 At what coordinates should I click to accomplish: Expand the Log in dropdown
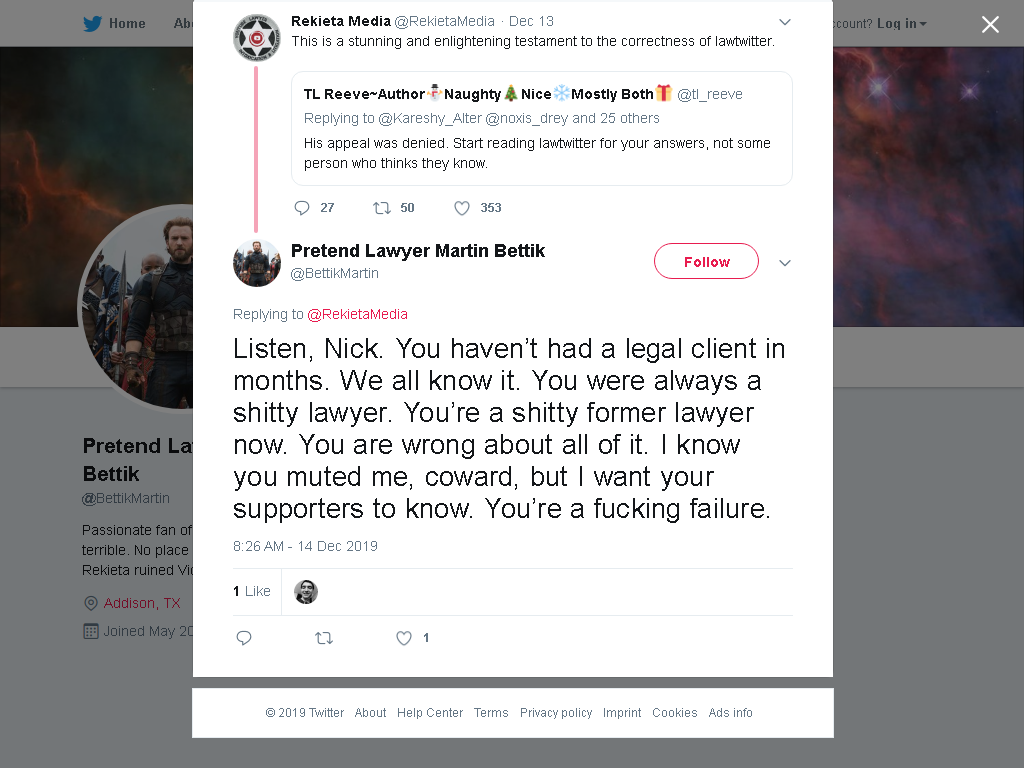click(x=902, y=24)
